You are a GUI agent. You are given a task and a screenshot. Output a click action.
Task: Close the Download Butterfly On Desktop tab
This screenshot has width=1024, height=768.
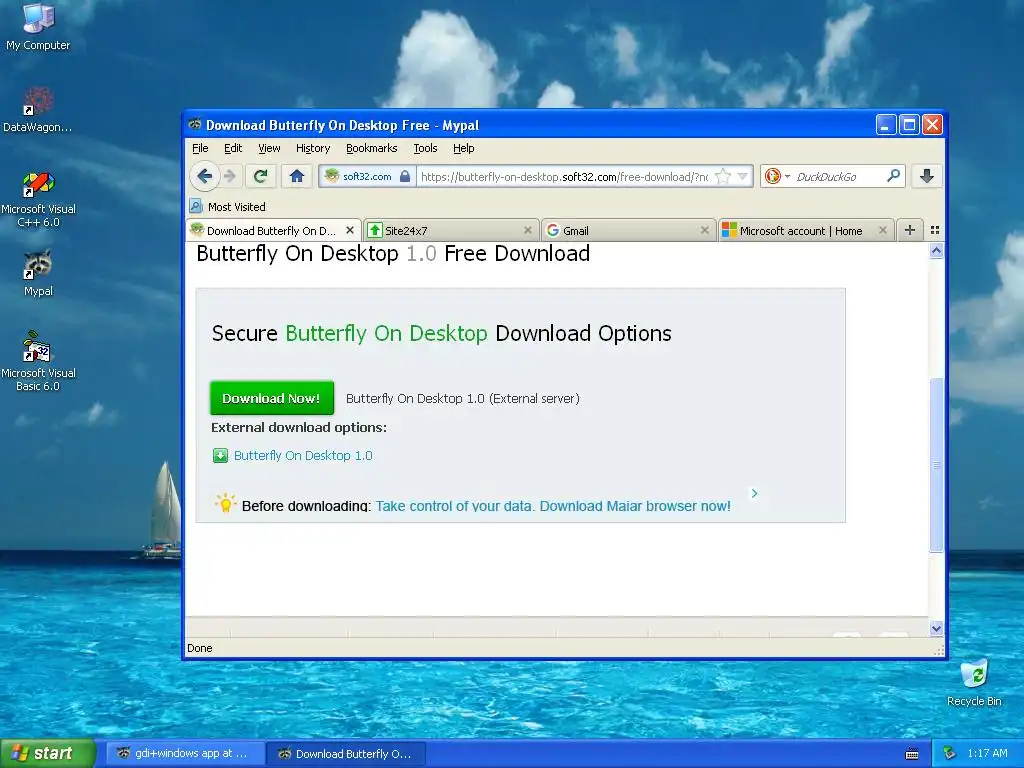pyautogui.click(x=350, y=231)
